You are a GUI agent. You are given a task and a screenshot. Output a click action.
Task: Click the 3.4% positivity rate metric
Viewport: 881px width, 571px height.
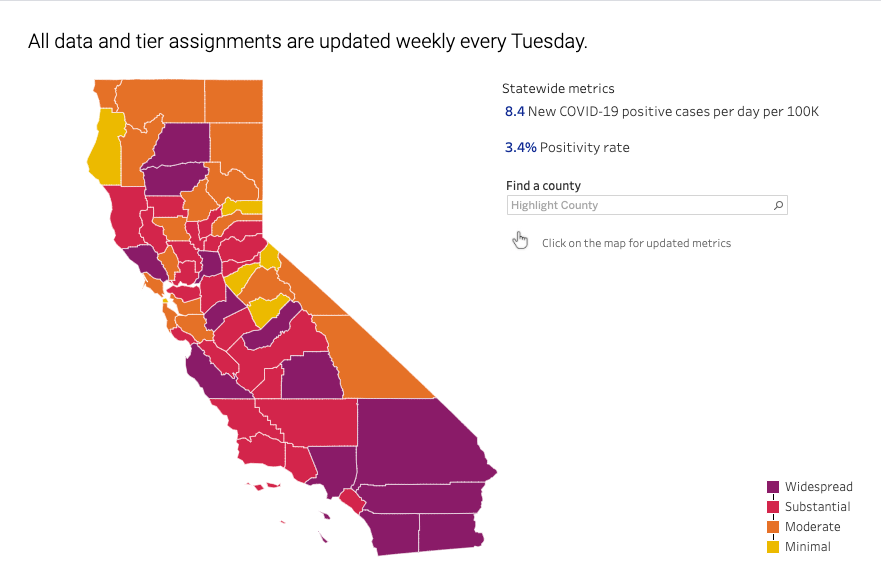coord(521,148)
